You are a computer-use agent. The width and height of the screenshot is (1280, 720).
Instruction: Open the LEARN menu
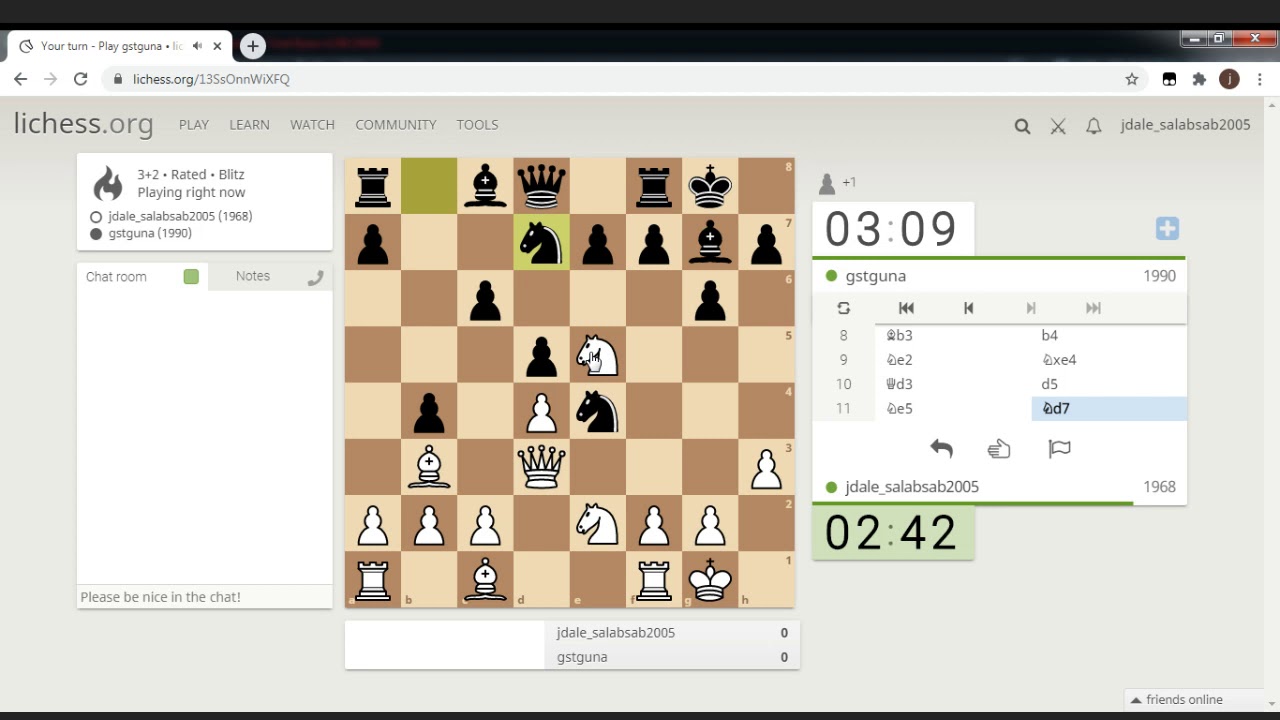[249, 125]
